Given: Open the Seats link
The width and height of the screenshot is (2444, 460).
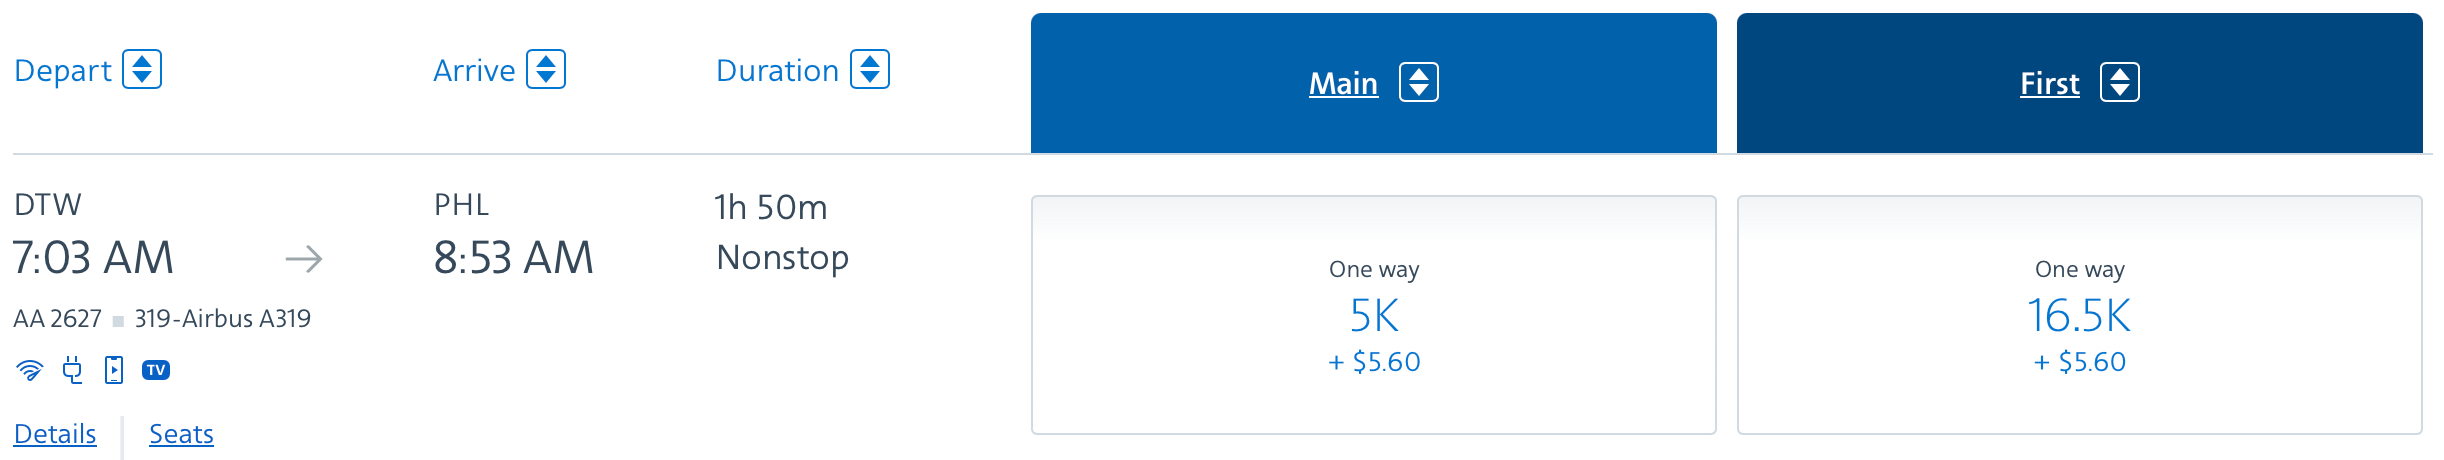Looking at the screenshot, I should (x=181, y=434).
